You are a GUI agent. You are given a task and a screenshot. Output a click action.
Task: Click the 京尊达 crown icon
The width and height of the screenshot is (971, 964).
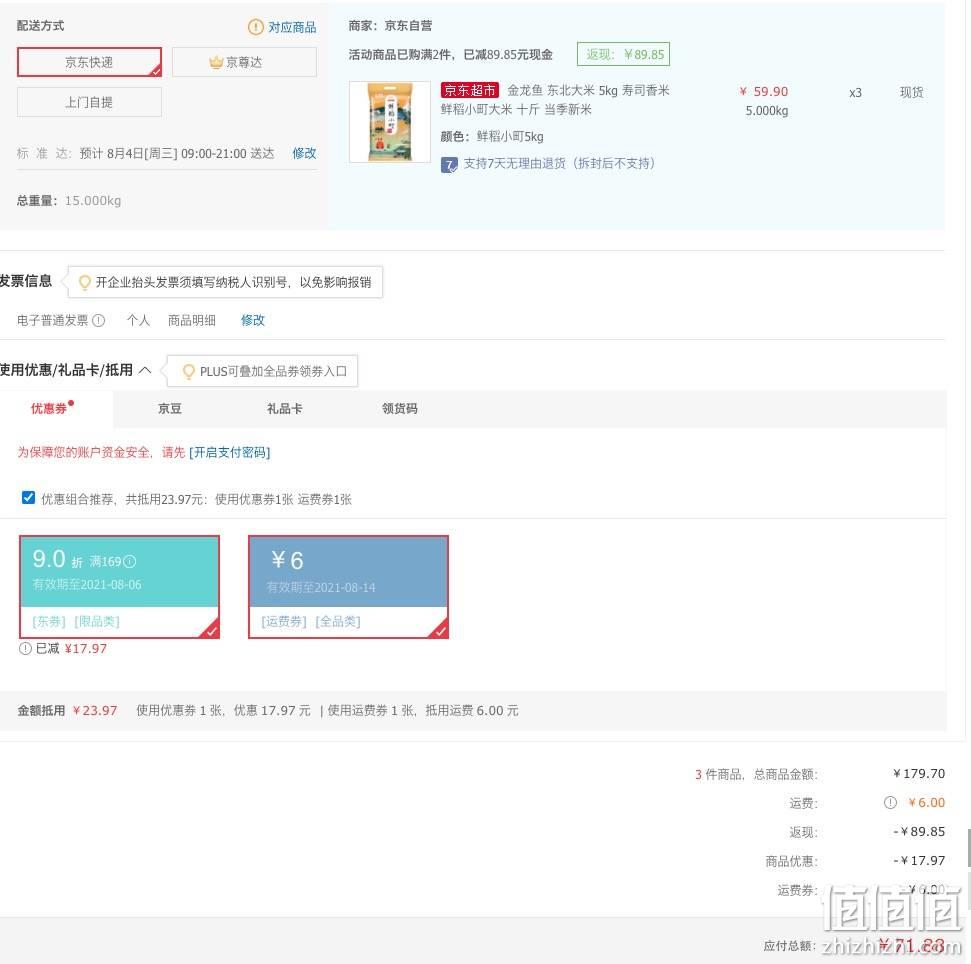216,62
